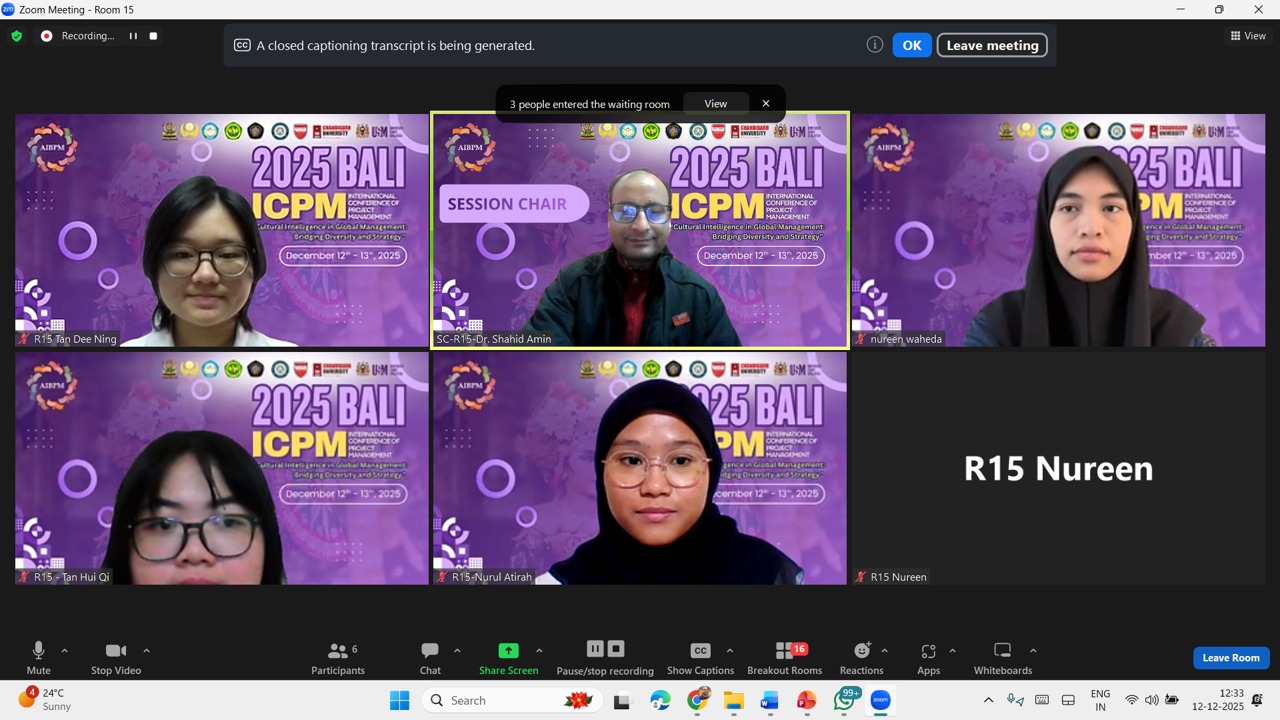Open the Participants panel icon
The height and width of the screenshot is (720, 1280).
337,651
